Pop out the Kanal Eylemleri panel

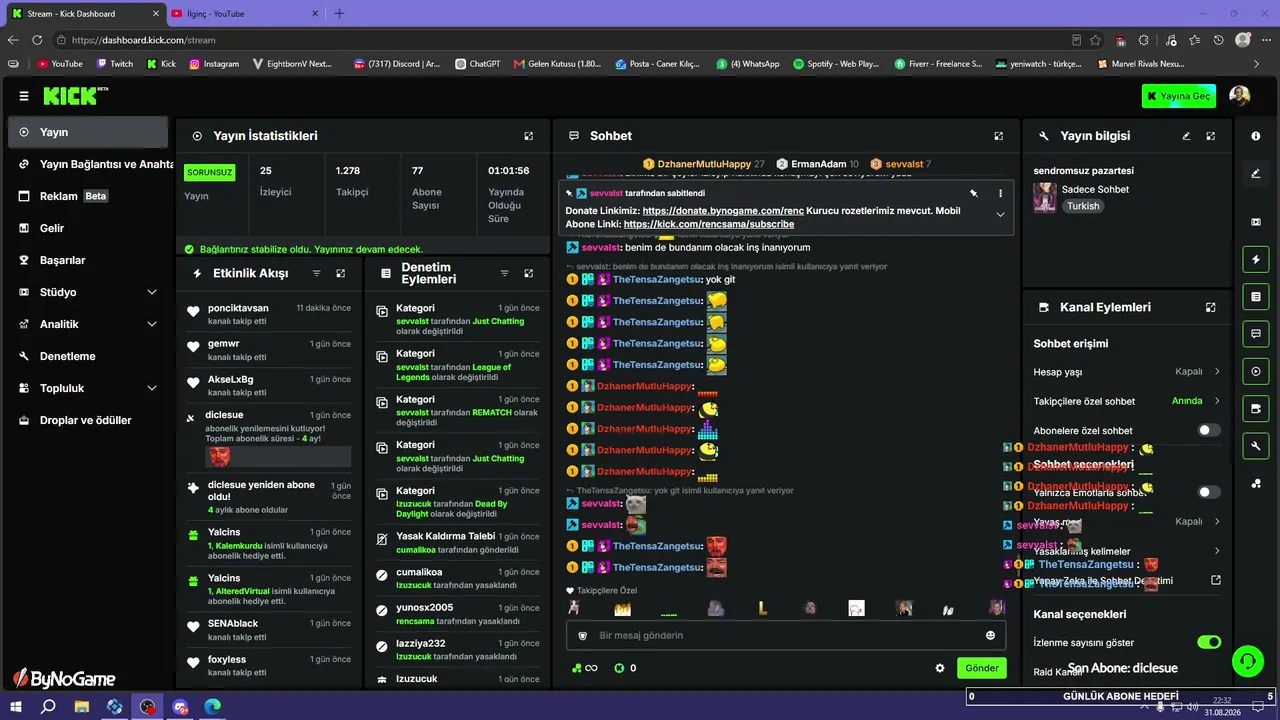1210,308
